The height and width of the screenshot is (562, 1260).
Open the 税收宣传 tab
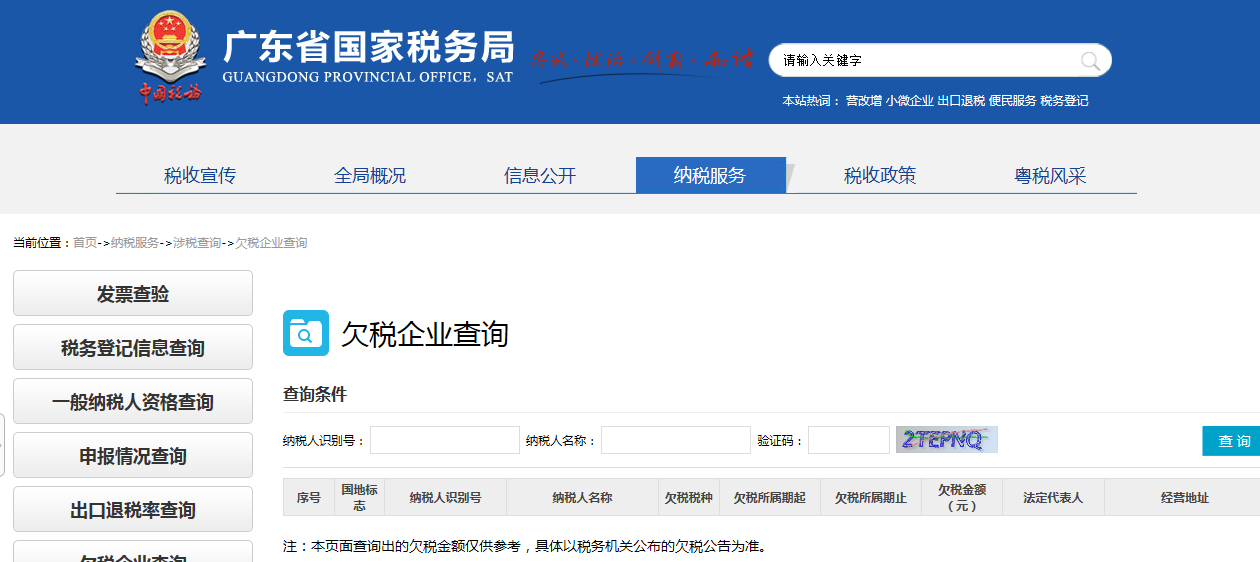(200, 176)
